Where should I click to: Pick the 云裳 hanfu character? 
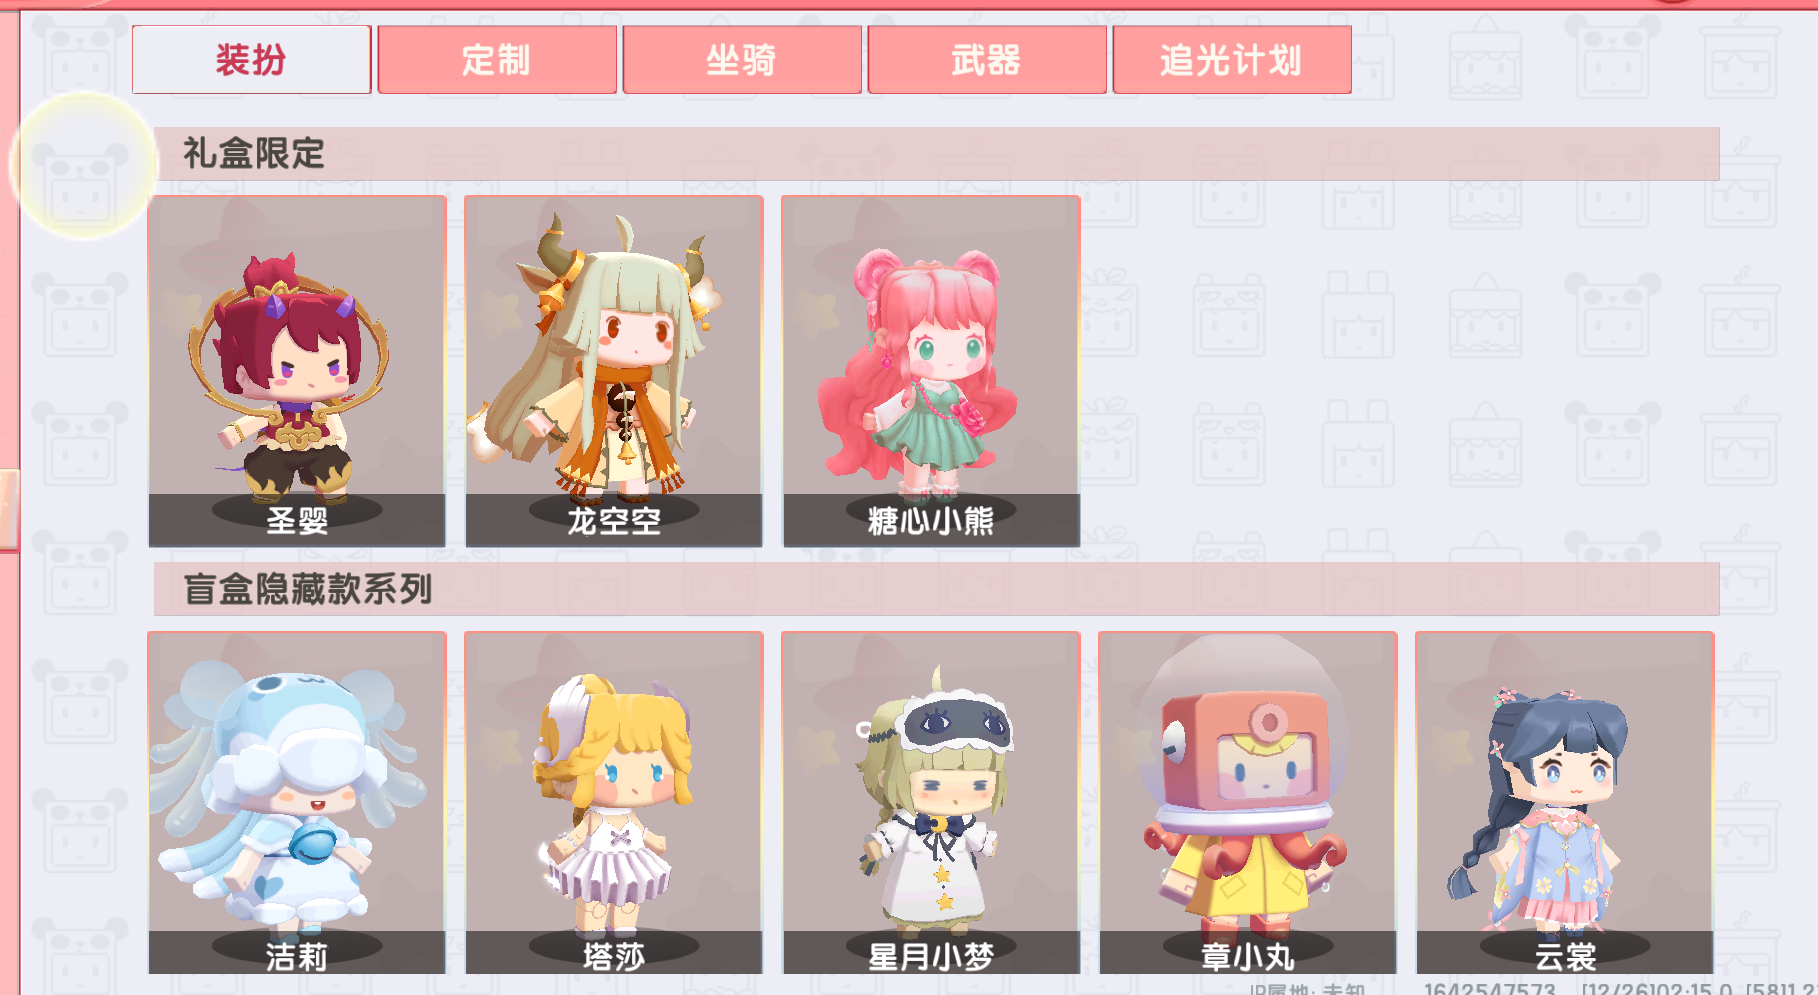click(x=1565, y=803)
